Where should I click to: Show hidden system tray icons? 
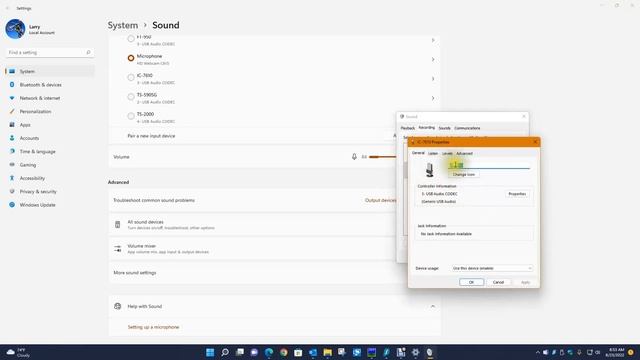tap(537, 352)
